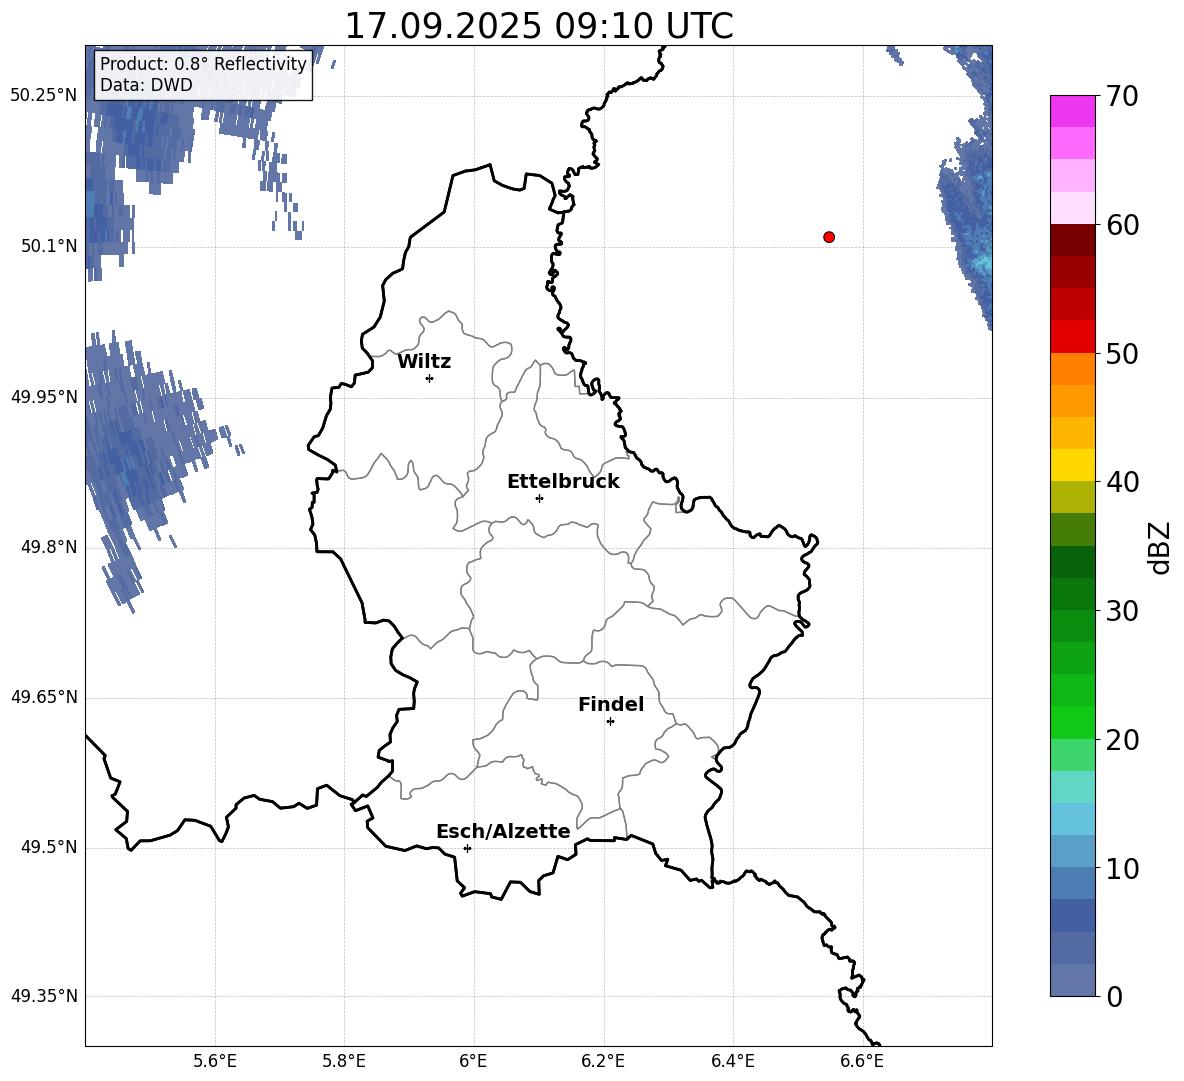This screenshot has height=1081, width=1184.
Task: Click the Findel city label
Action: [x=611, y=704]
